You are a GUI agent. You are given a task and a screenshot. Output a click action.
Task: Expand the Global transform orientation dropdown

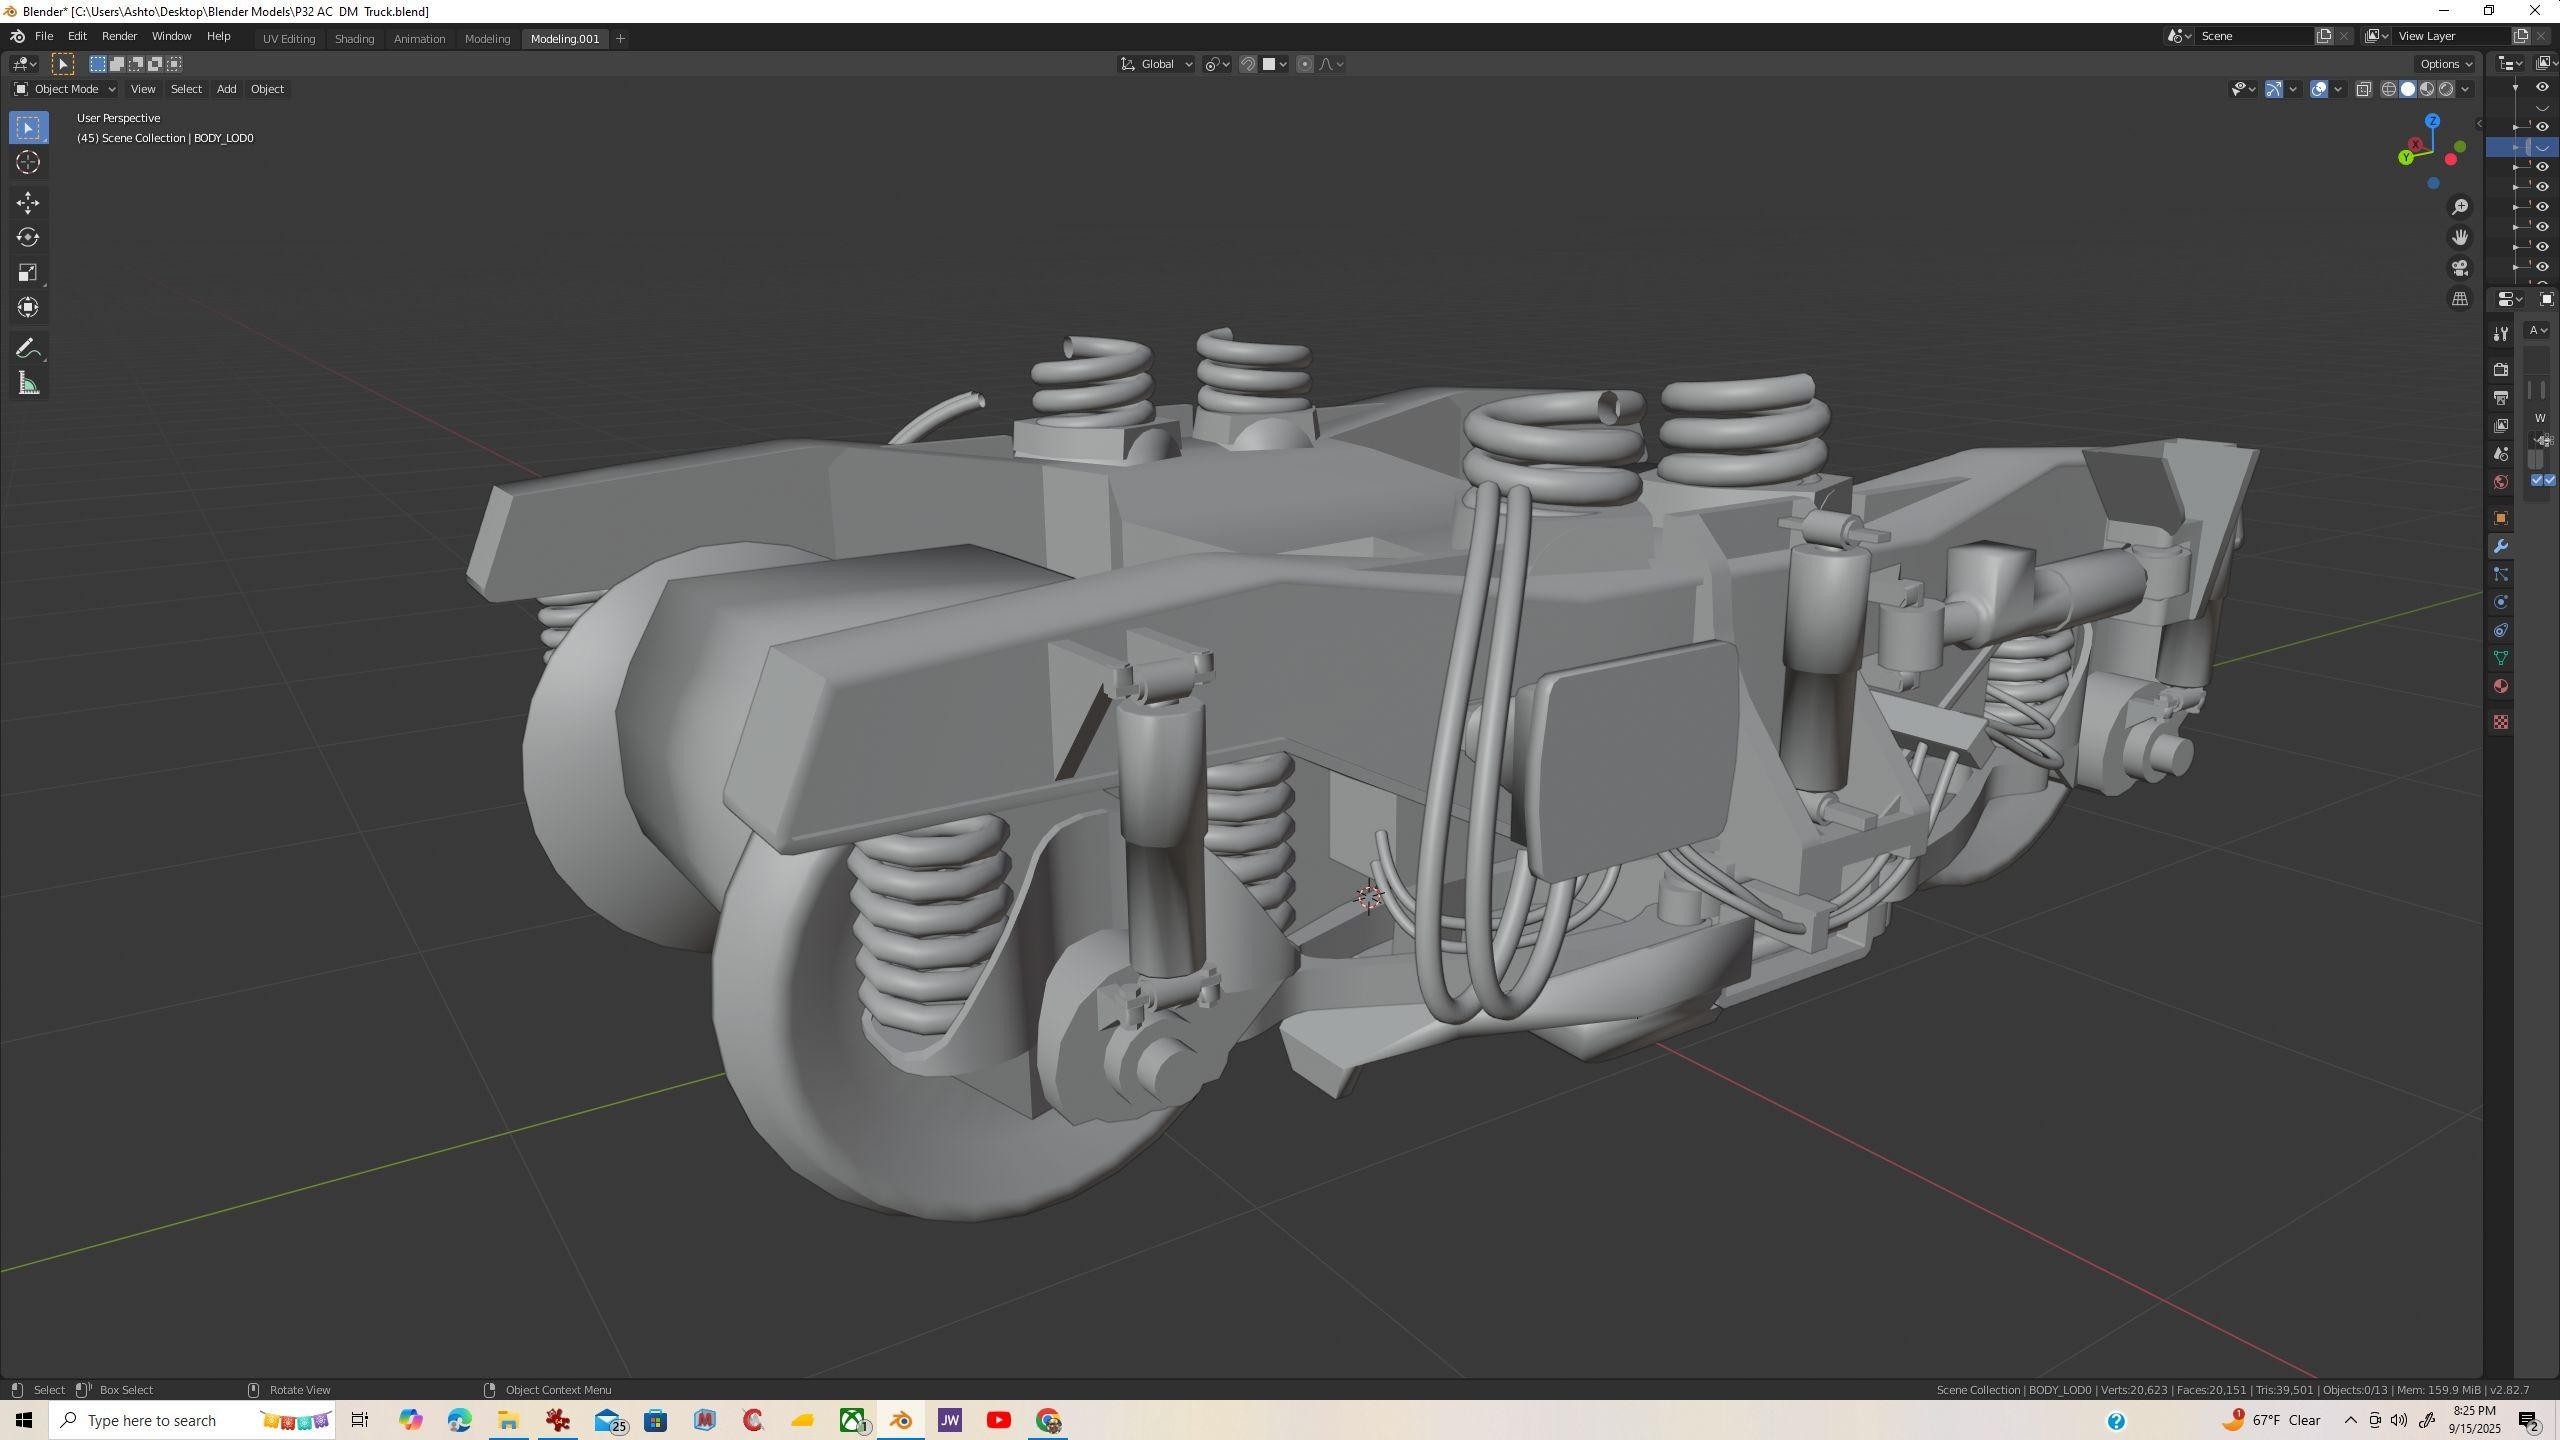click(1157, 64)
